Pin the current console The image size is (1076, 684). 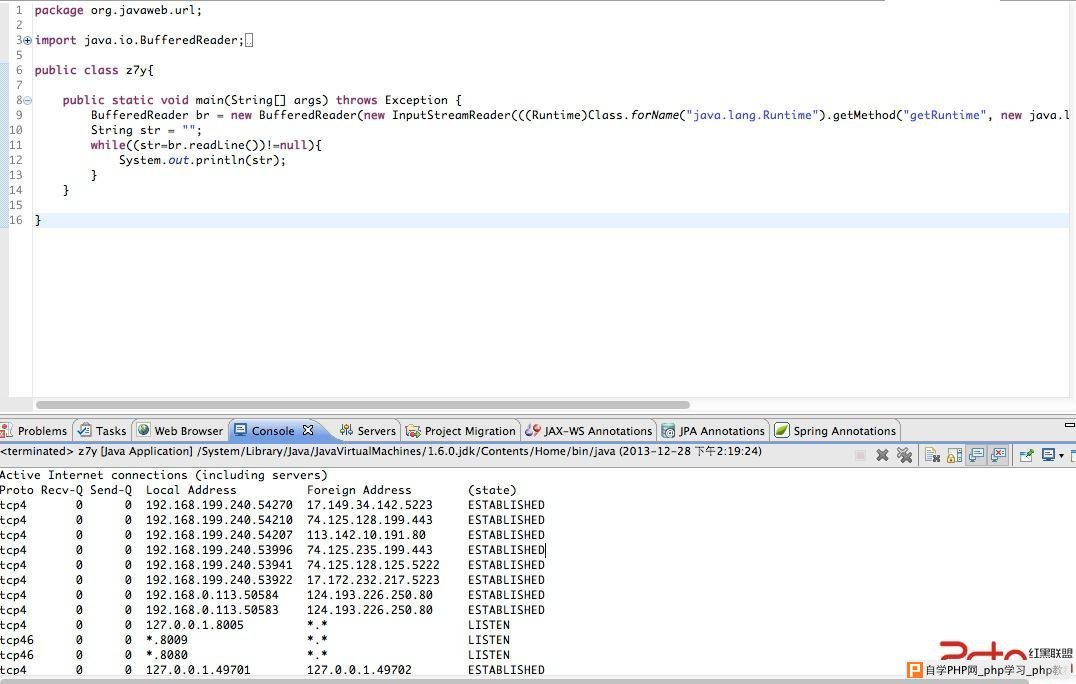click(1027, 455)
